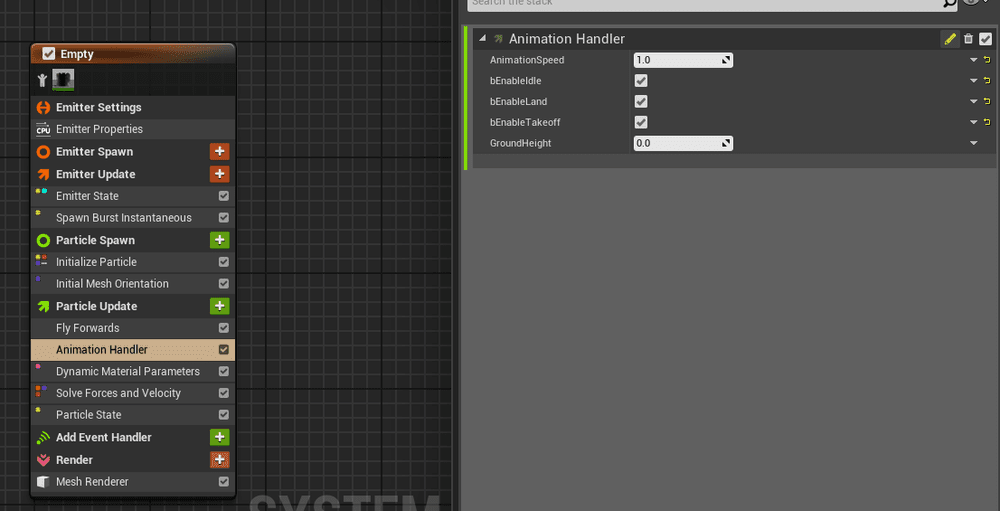
Task: Click the CPU icon beside Emitter Properties
Action: [x=43, y=130]
